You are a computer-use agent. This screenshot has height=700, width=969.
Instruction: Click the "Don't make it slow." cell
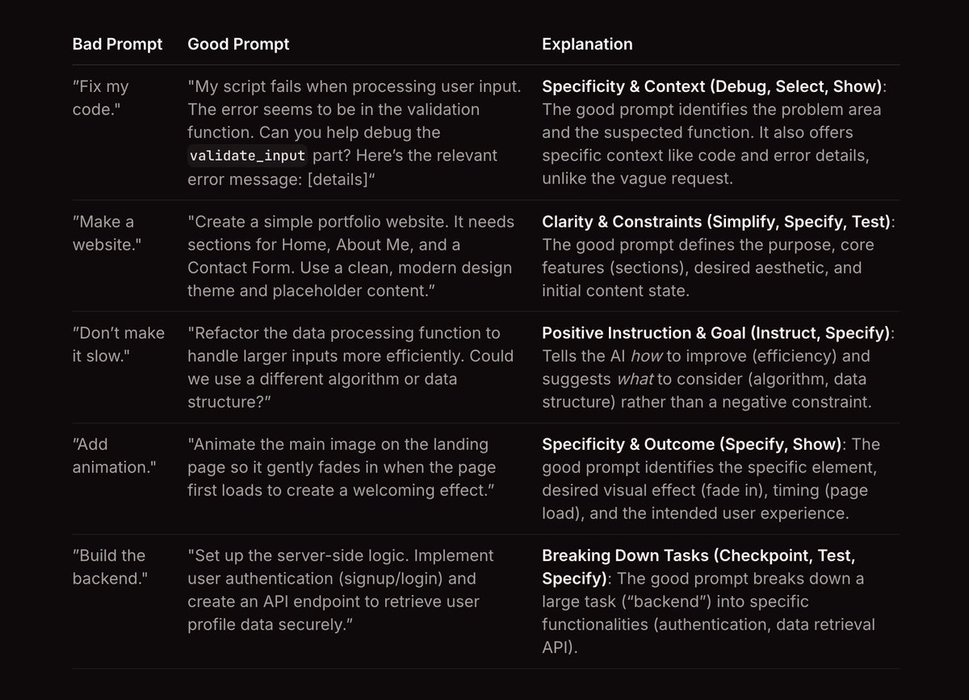click(x=109, y=344)
